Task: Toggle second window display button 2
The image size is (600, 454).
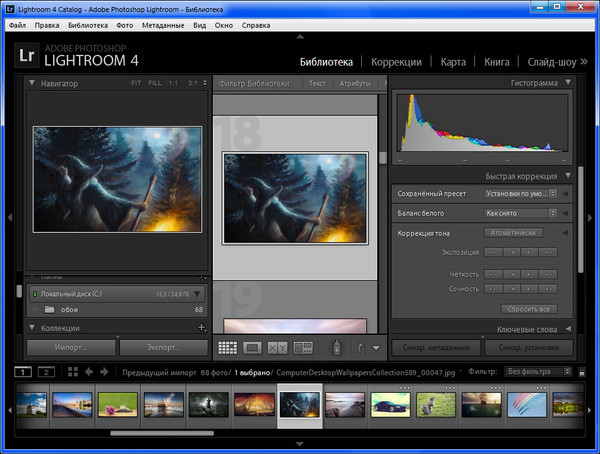Action: click(45, 372)
